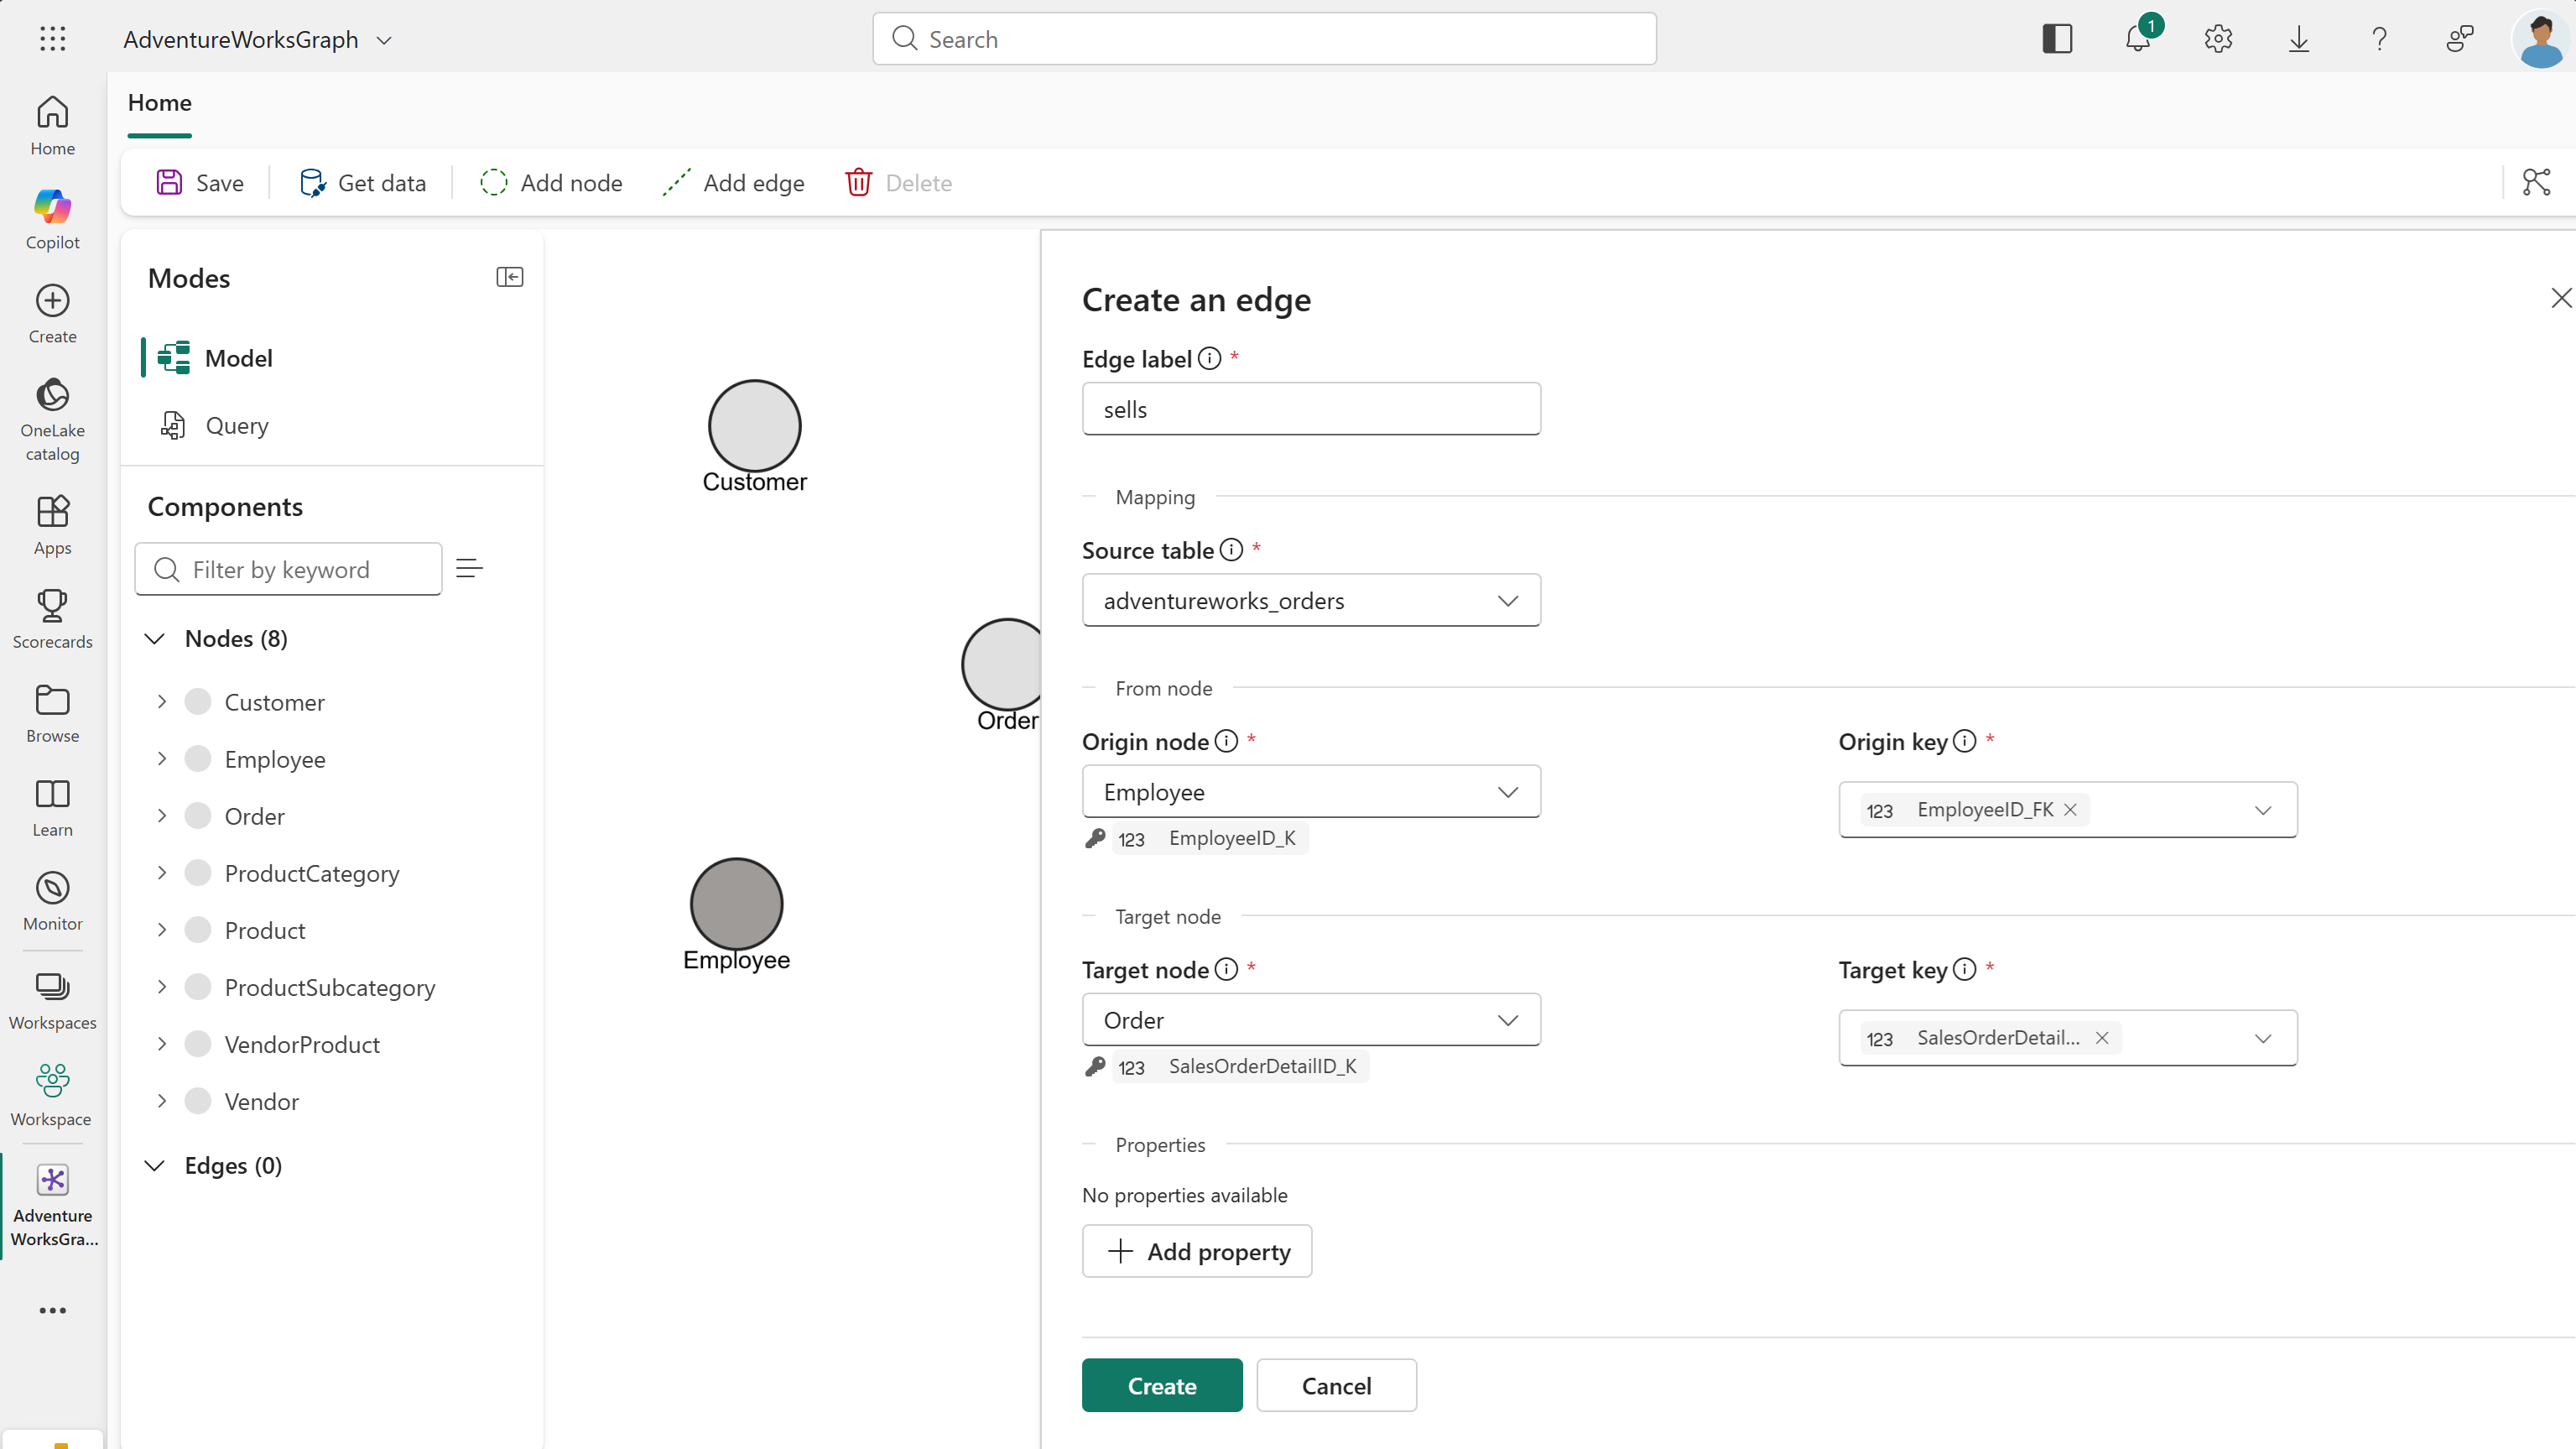Open the Target node dropdown
The height and width of the screenshot is (1449, 2576).
[1311, 1019]
